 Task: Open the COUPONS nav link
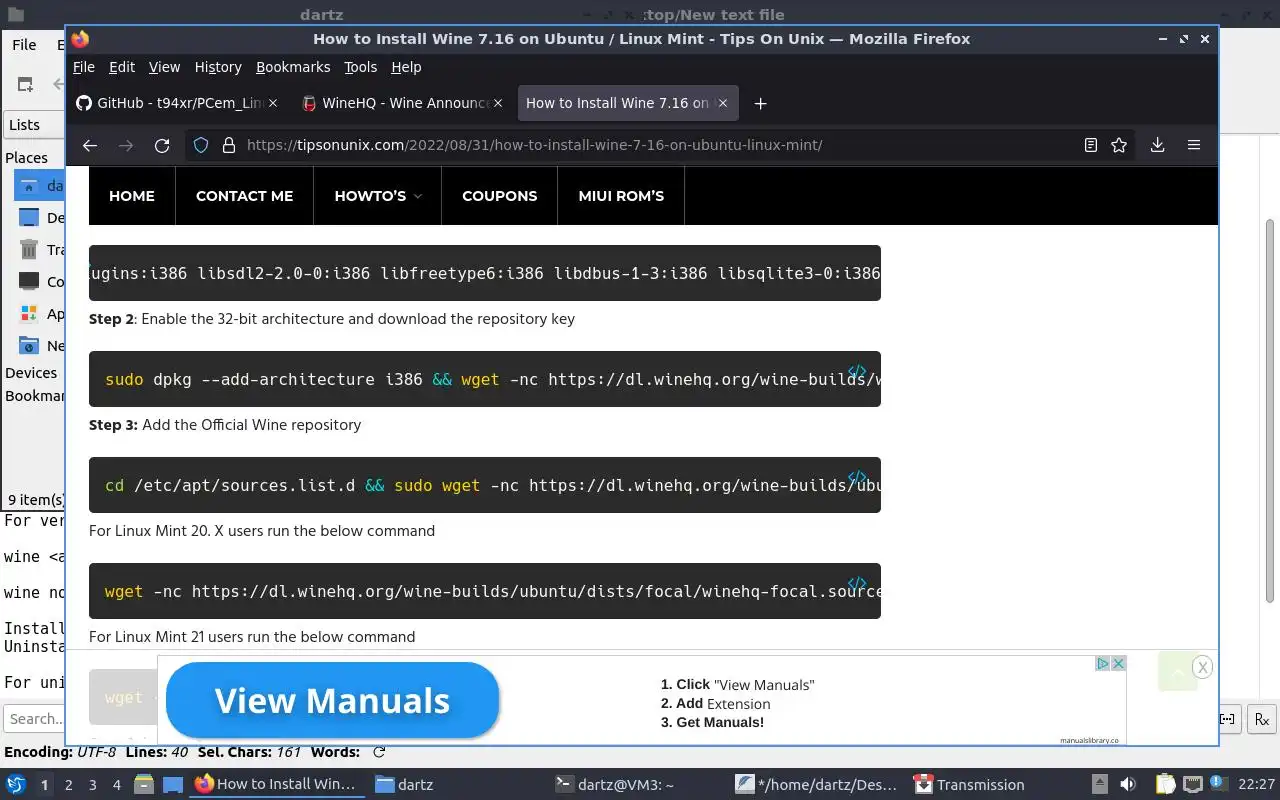tap(500, 196)
